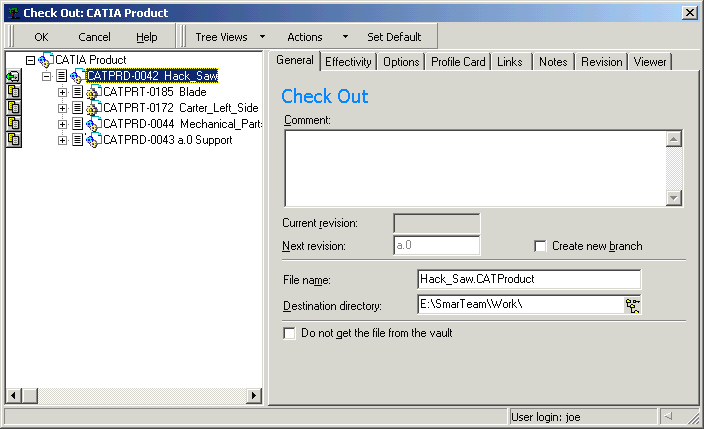This screenshot has height=429, width=704.
Task: Open Help from the toolbar
Action: (147, 37)
